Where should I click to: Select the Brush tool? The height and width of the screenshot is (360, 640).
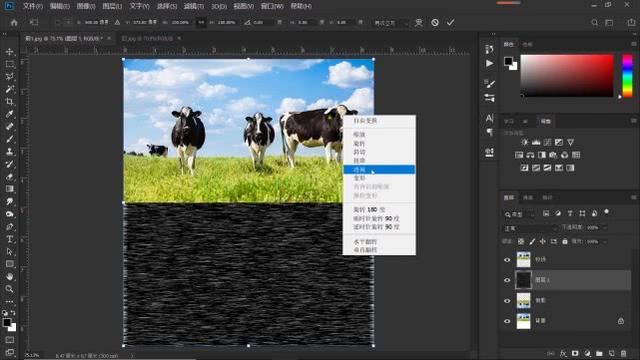coord(10,139)
